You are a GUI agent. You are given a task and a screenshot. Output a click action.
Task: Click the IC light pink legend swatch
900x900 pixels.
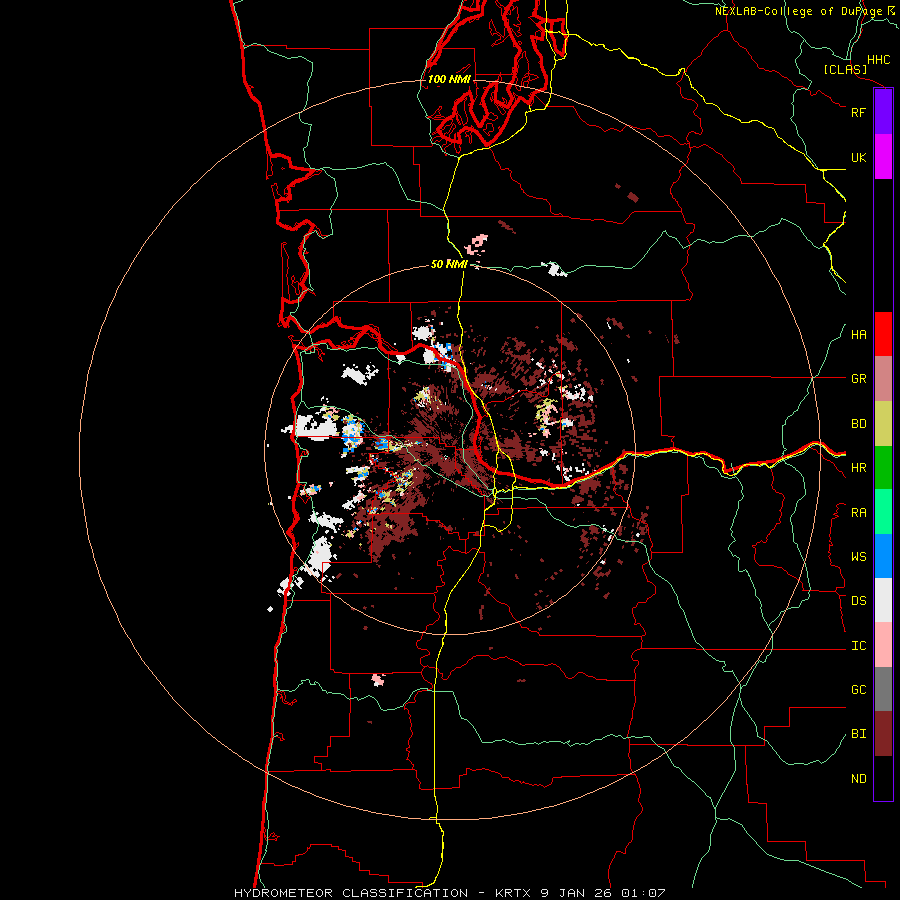point(883,645)
